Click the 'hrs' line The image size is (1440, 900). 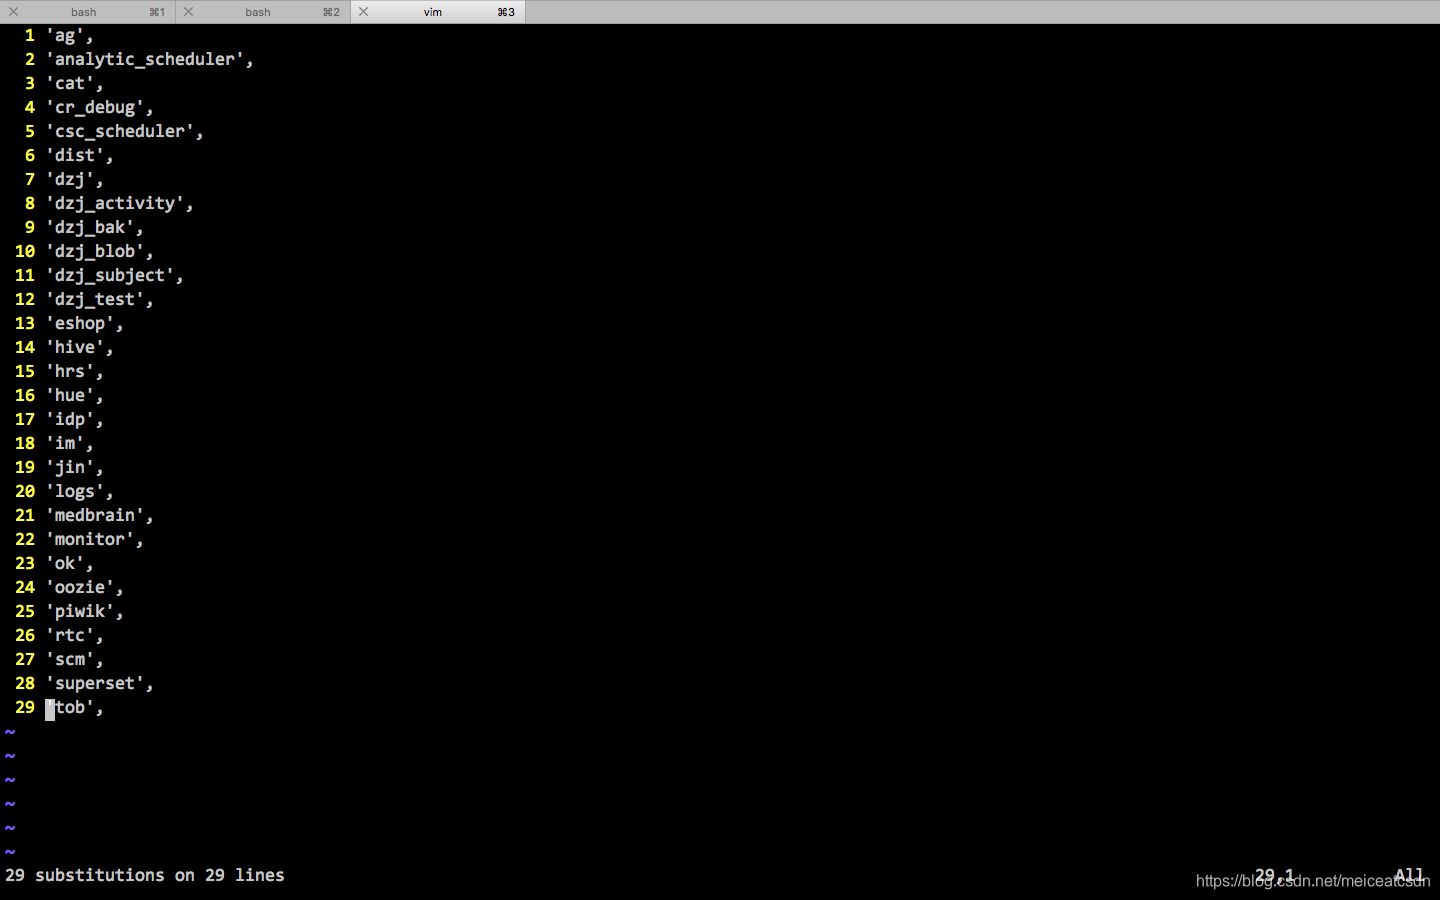pos(74,372)
